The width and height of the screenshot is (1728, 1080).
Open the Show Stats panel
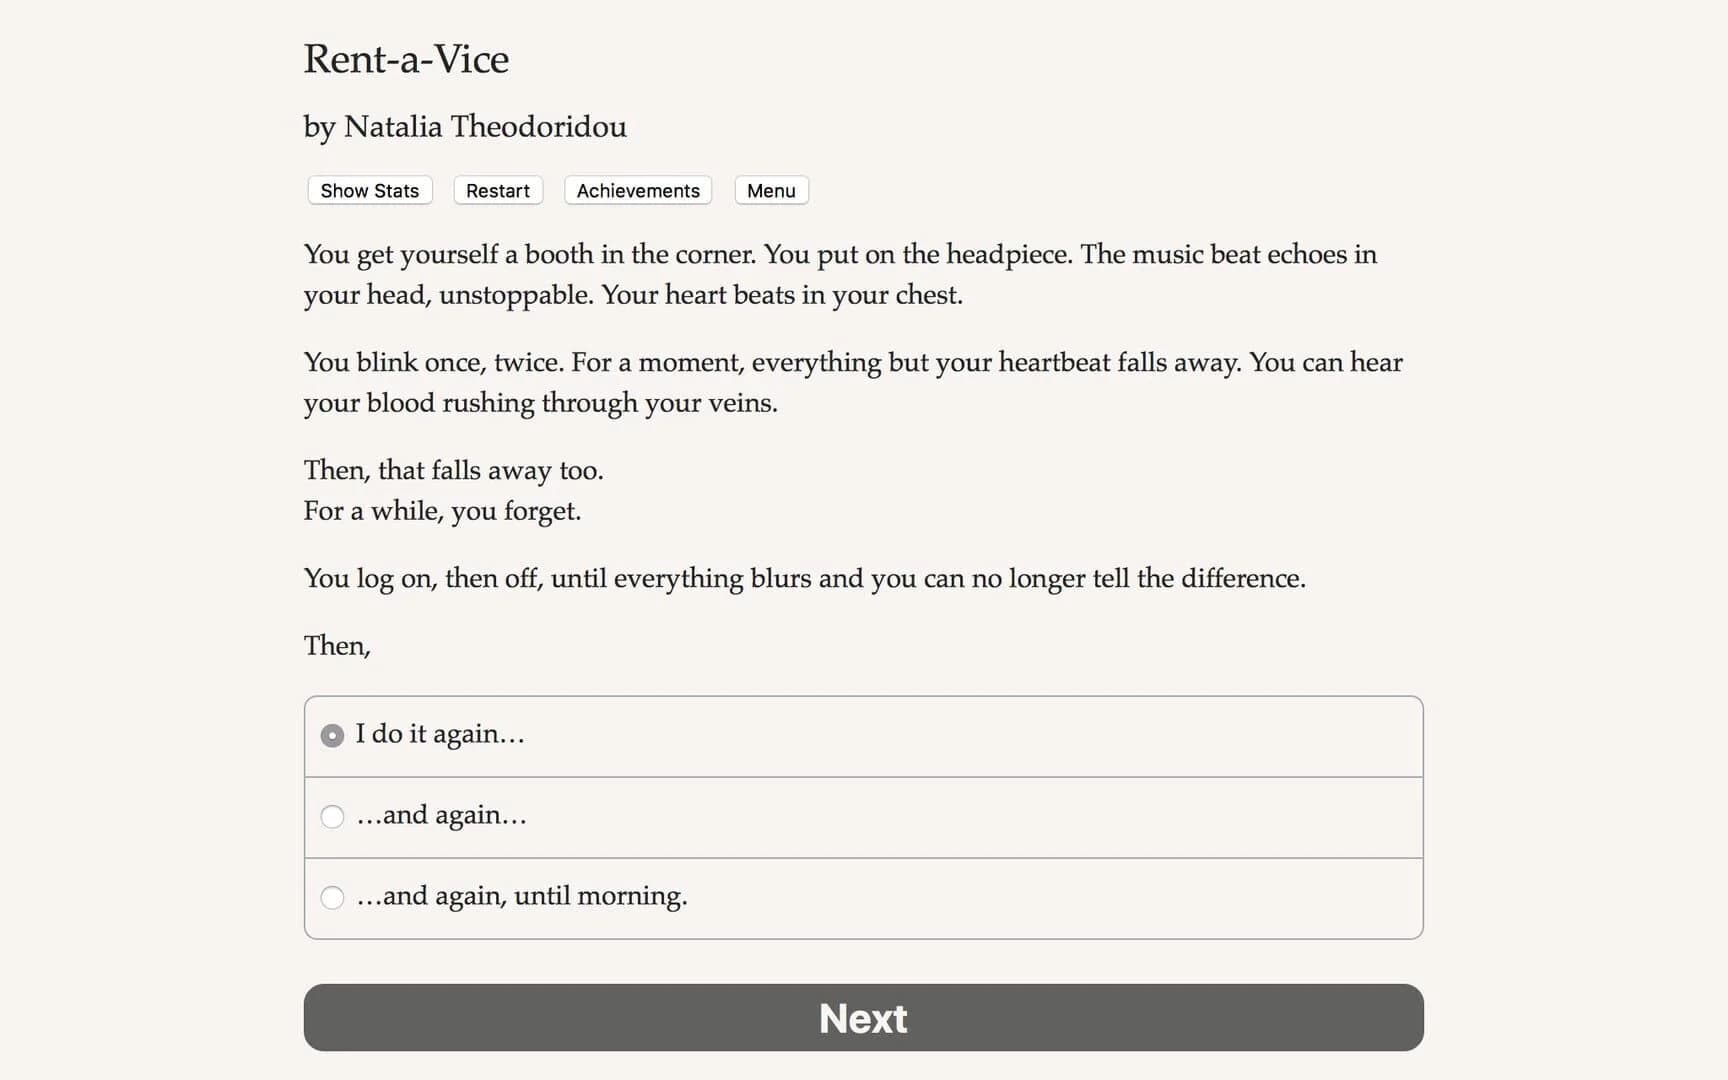(368, 190)
